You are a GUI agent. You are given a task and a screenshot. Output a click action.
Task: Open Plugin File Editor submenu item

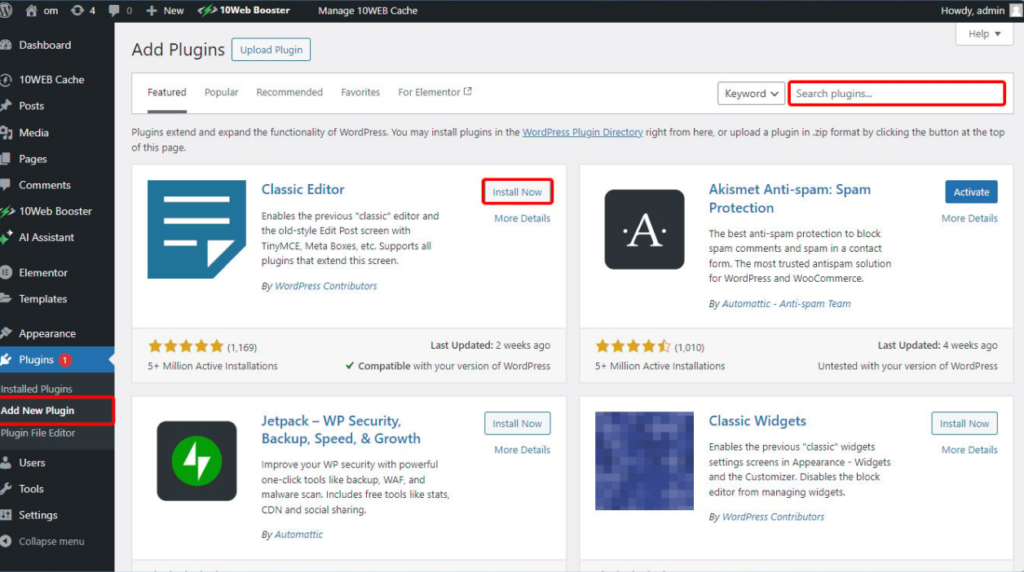pos(38,433)
